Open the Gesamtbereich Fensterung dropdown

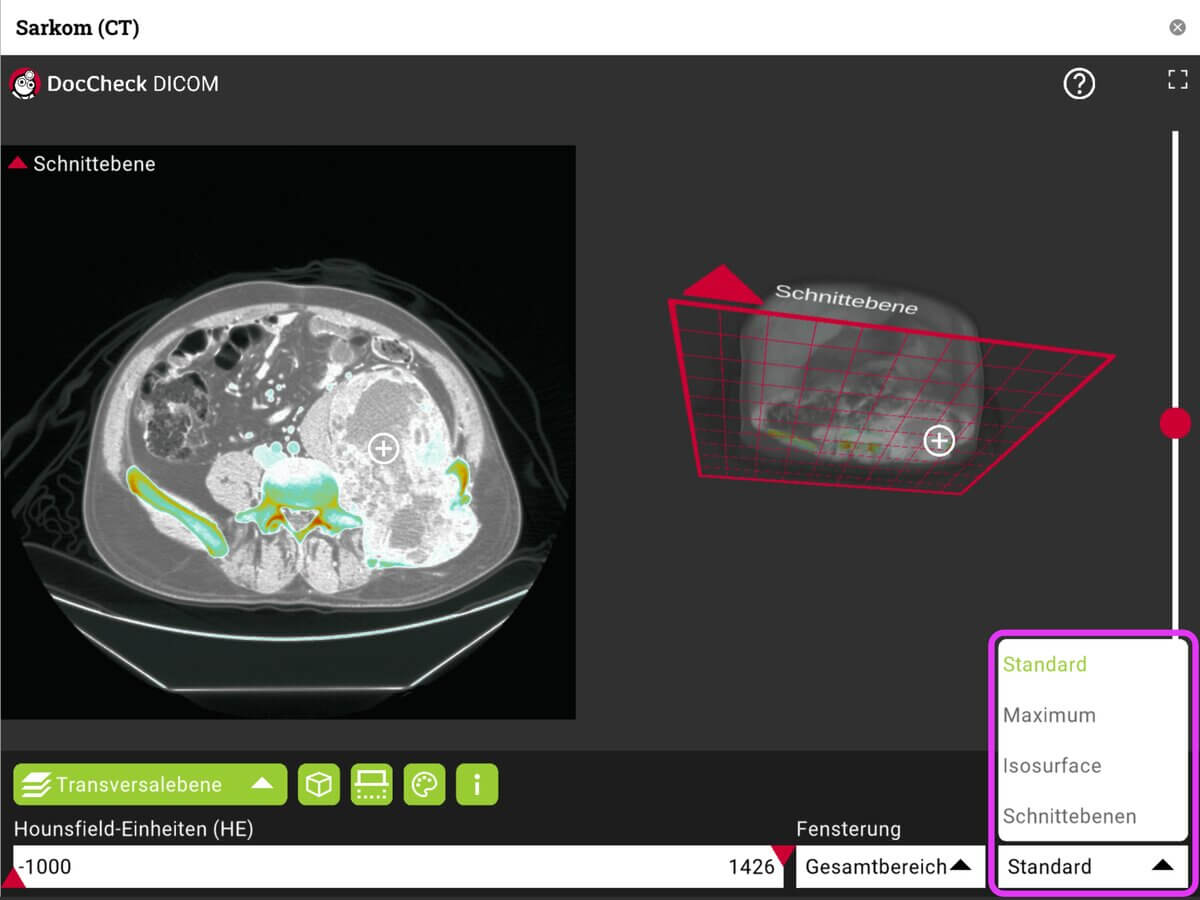[x=888, y=866]
